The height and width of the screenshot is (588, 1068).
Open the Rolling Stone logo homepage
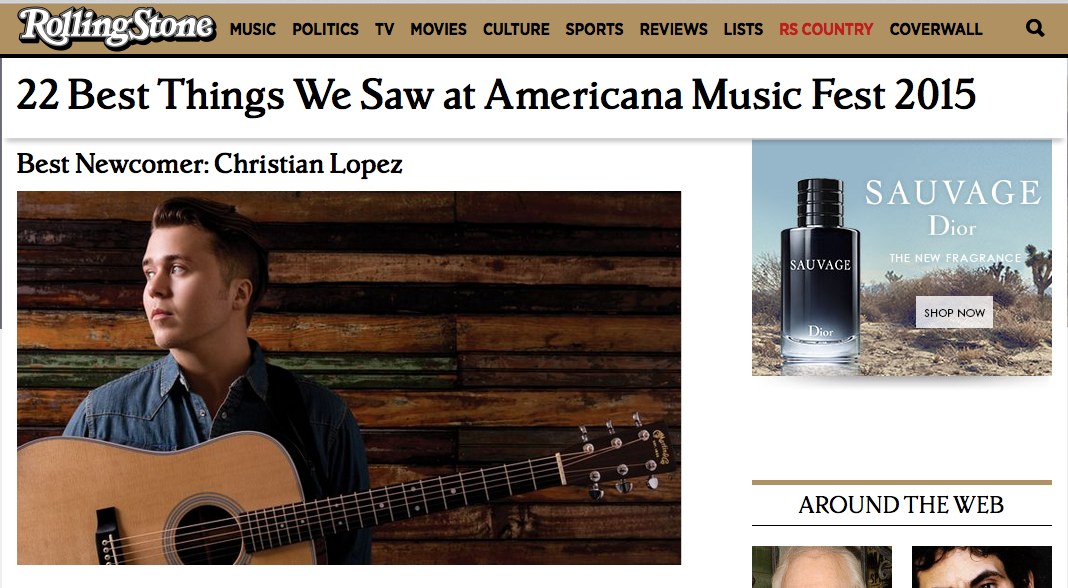(x=117, y=28)
